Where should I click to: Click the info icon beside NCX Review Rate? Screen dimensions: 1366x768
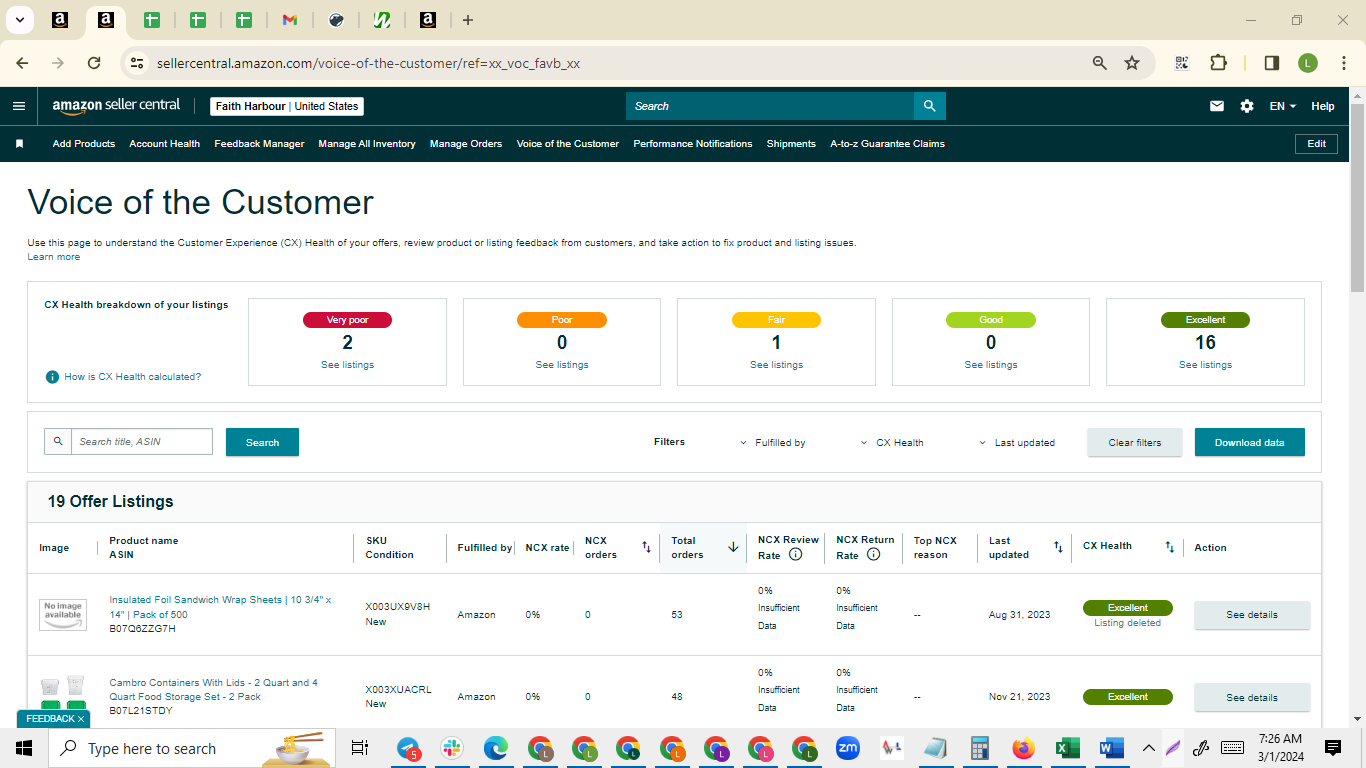pos(796,554)
